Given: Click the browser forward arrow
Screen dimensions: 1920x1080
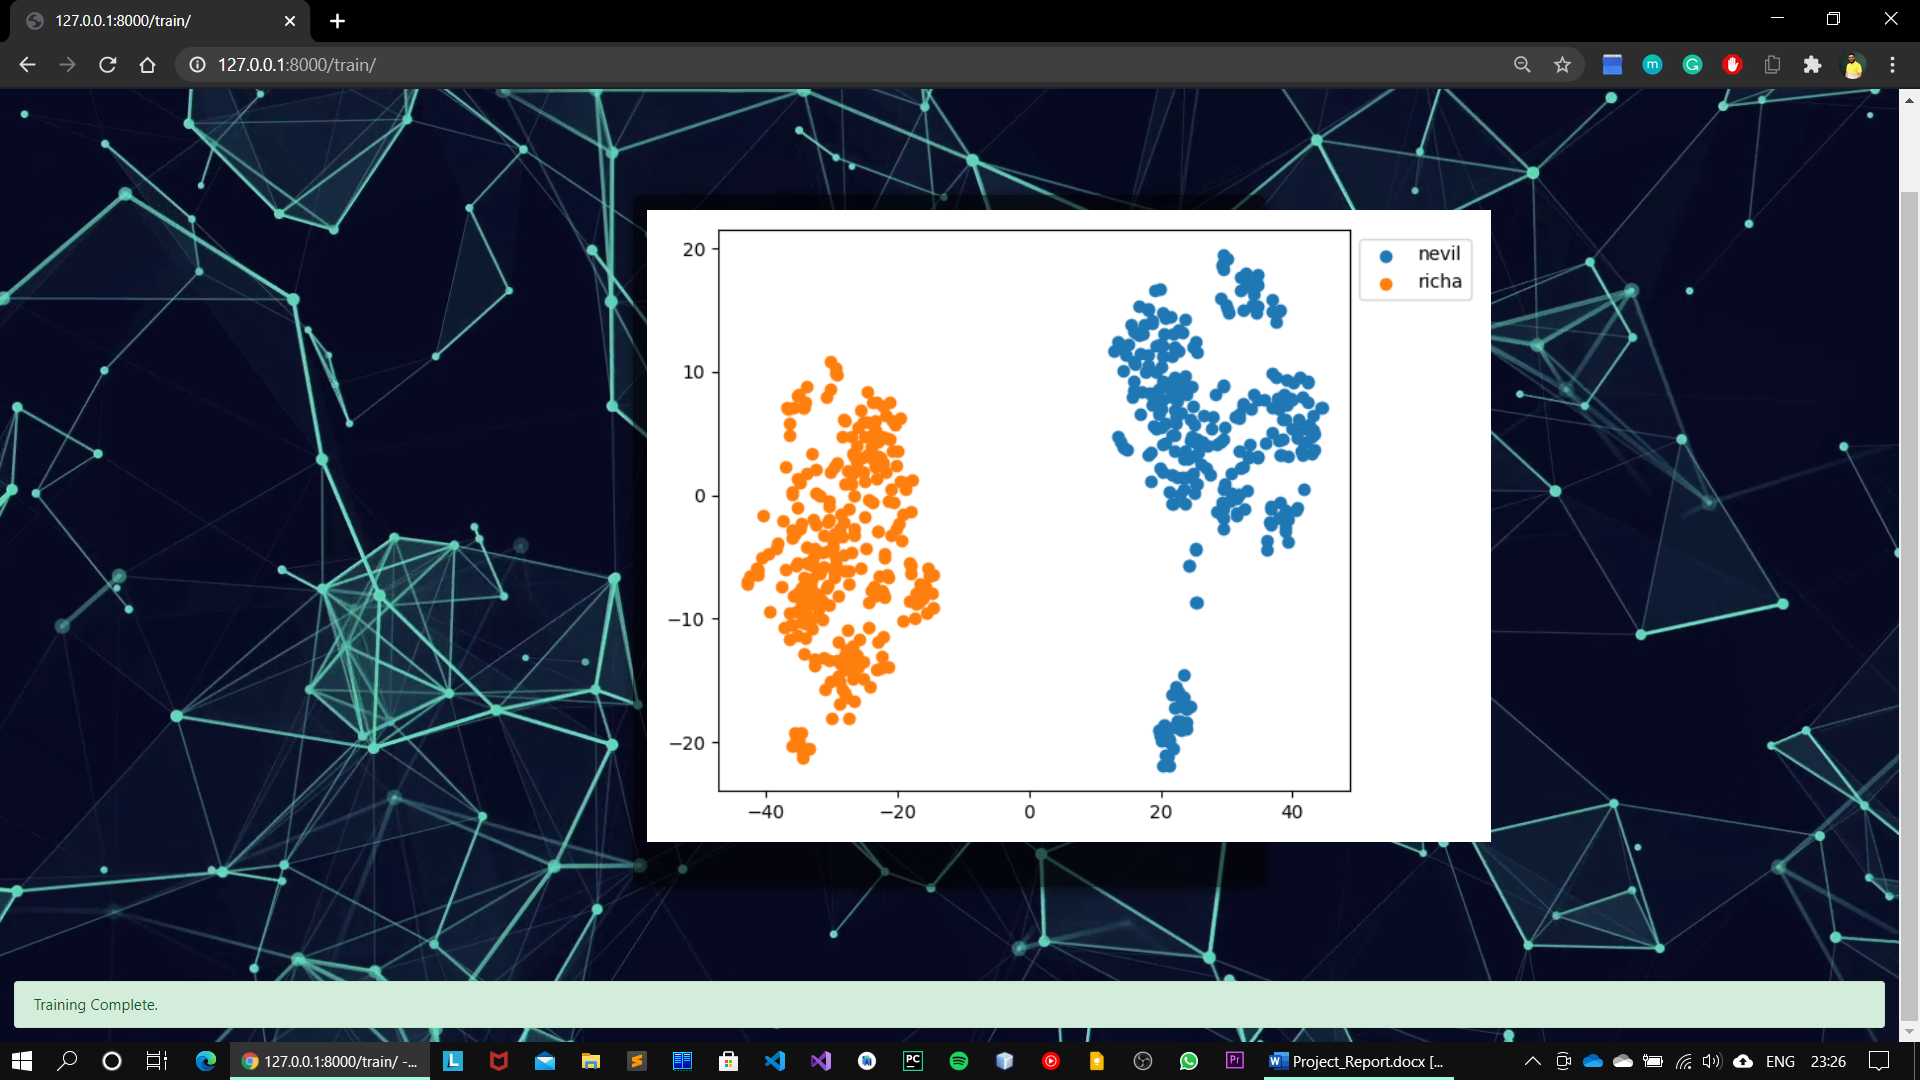Looking at the screenshot, I should tap(67, 65).
